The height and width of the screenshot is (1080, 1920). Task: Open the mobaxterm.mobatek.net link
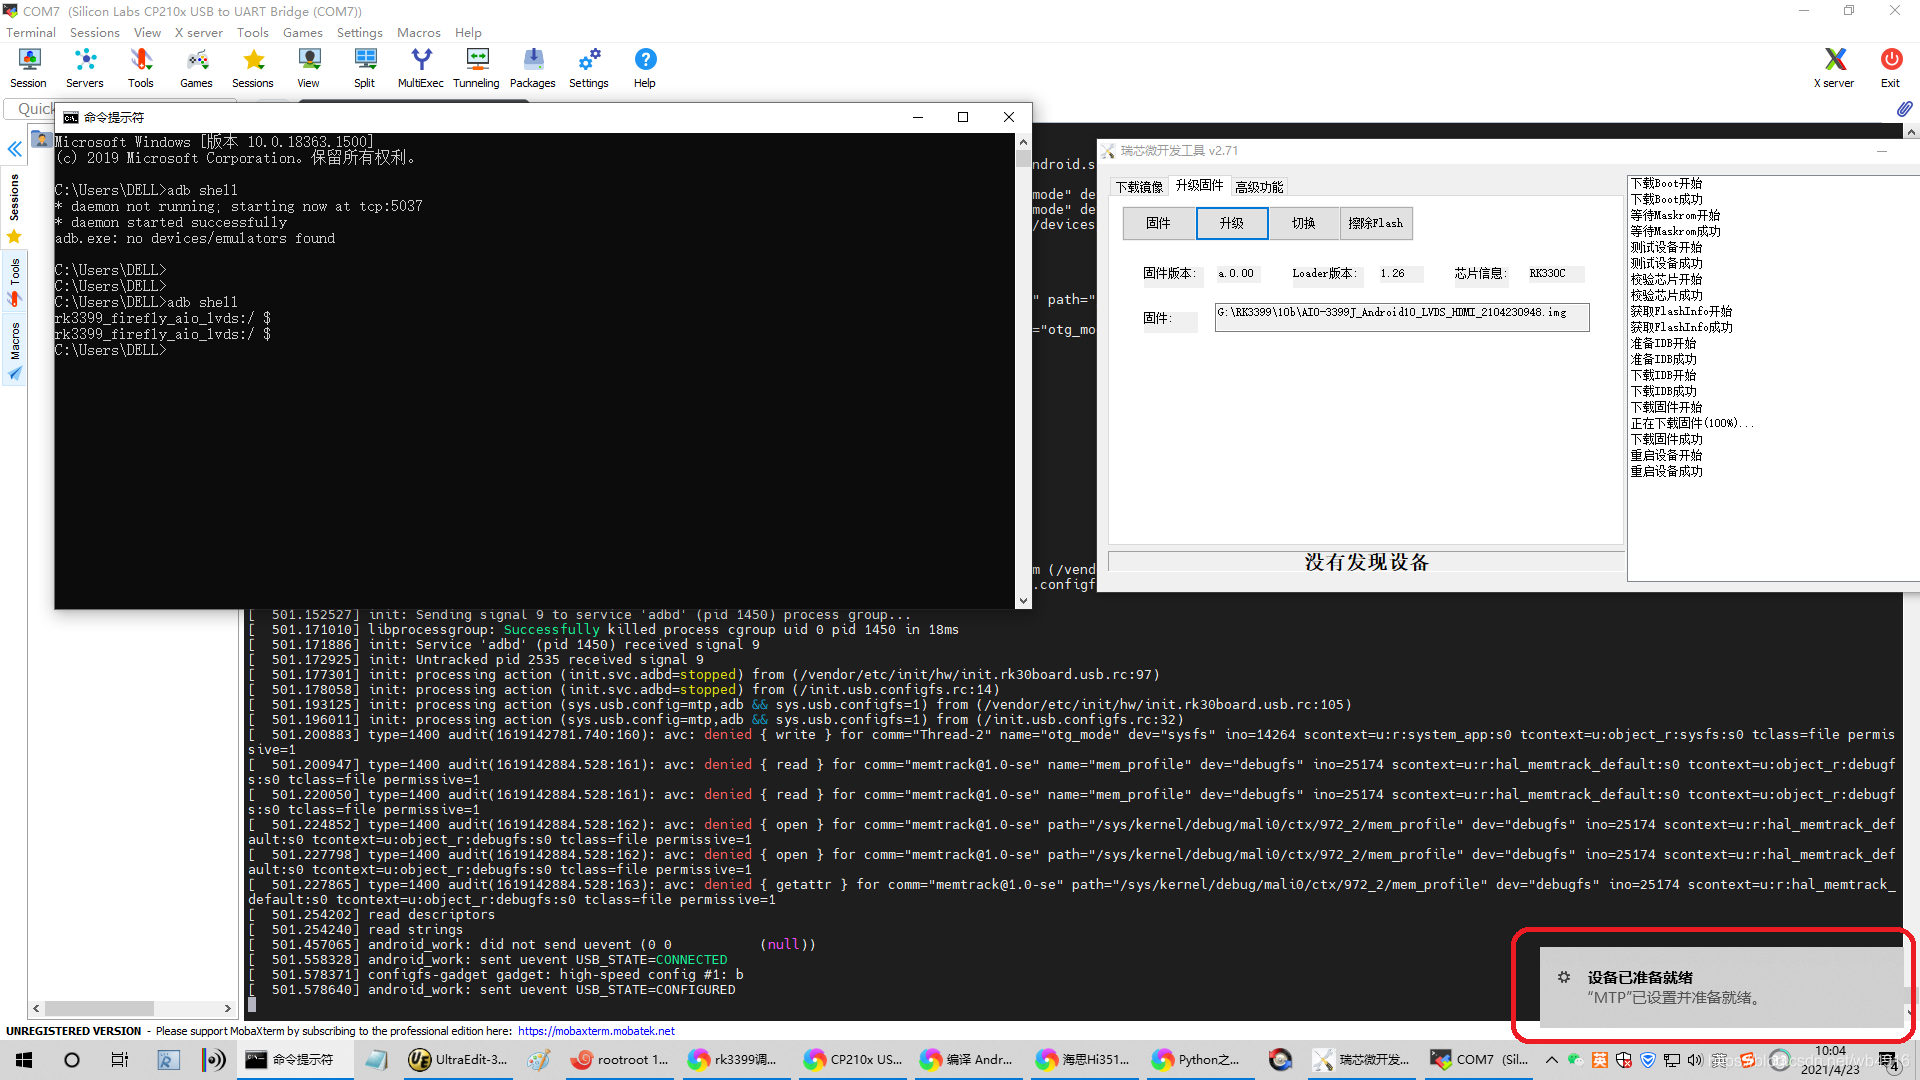[596, 1031]
